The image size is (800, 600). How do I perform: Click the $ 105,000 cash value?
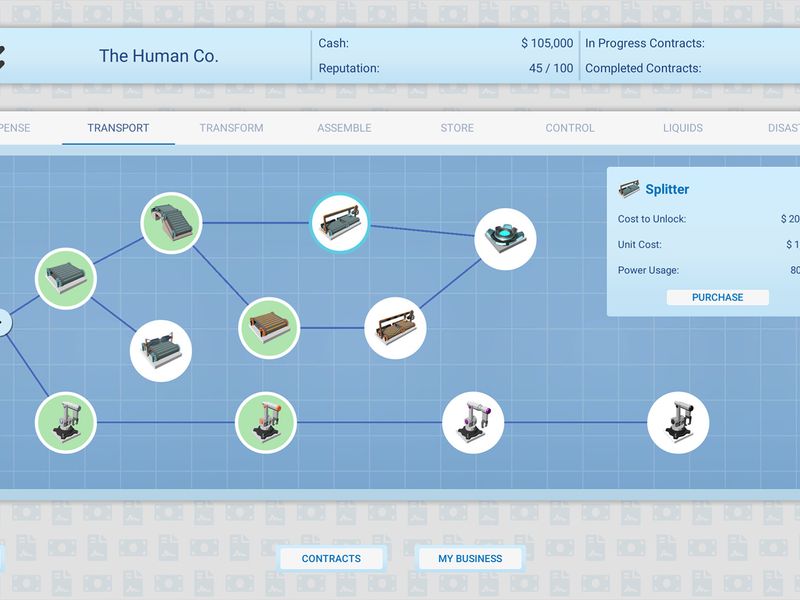pos(547,43)
